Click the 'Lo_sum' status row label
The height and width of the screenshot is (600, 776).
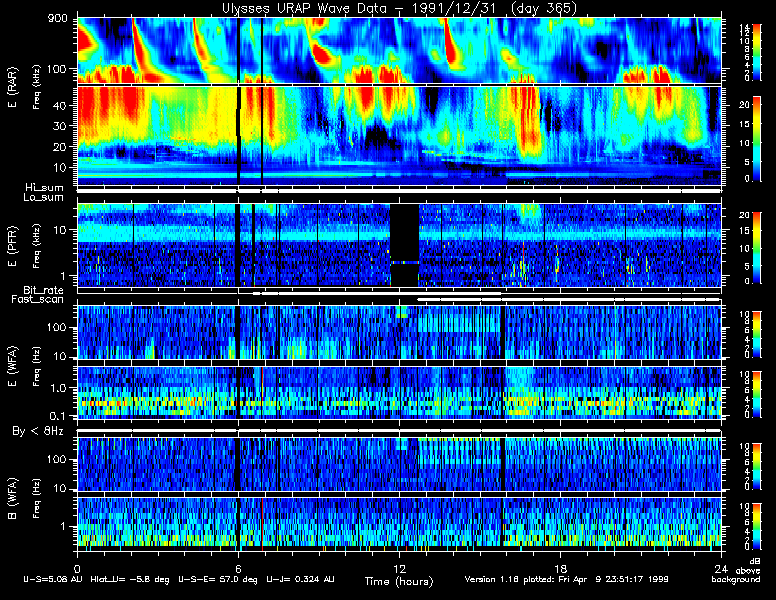[43, 197]
